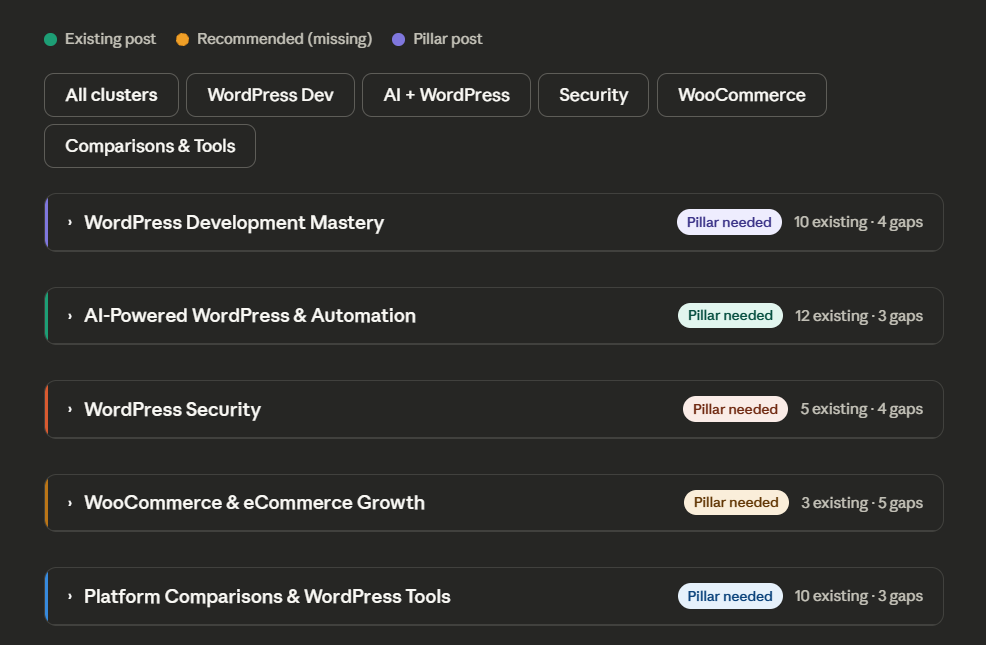Click the purple Pillar post legend dot
This screenshot has width=986, height=645.
pos(400,38)
